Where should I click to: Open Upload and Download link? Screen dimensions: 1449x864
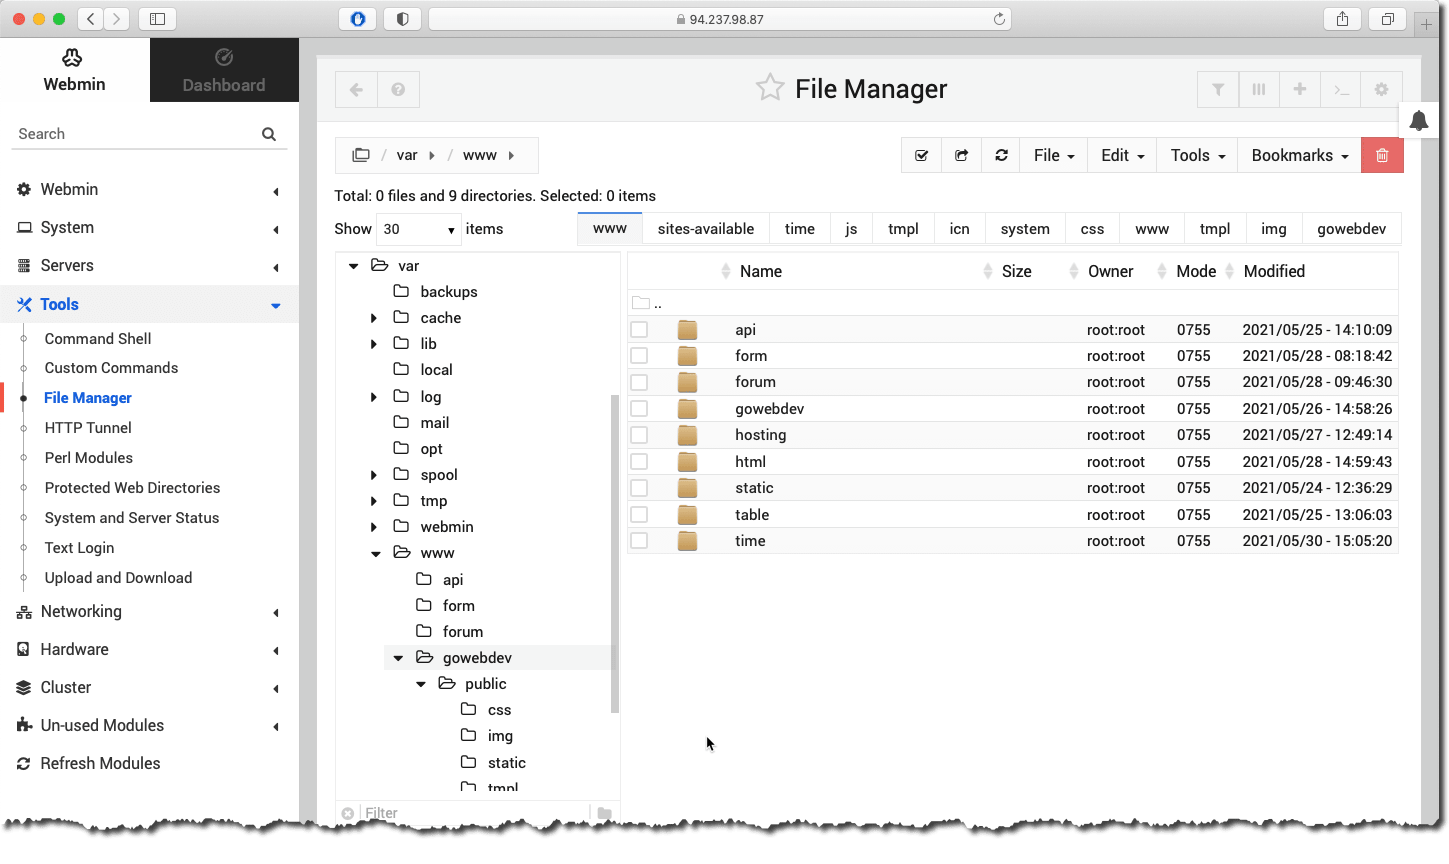[x=118, y=578]
